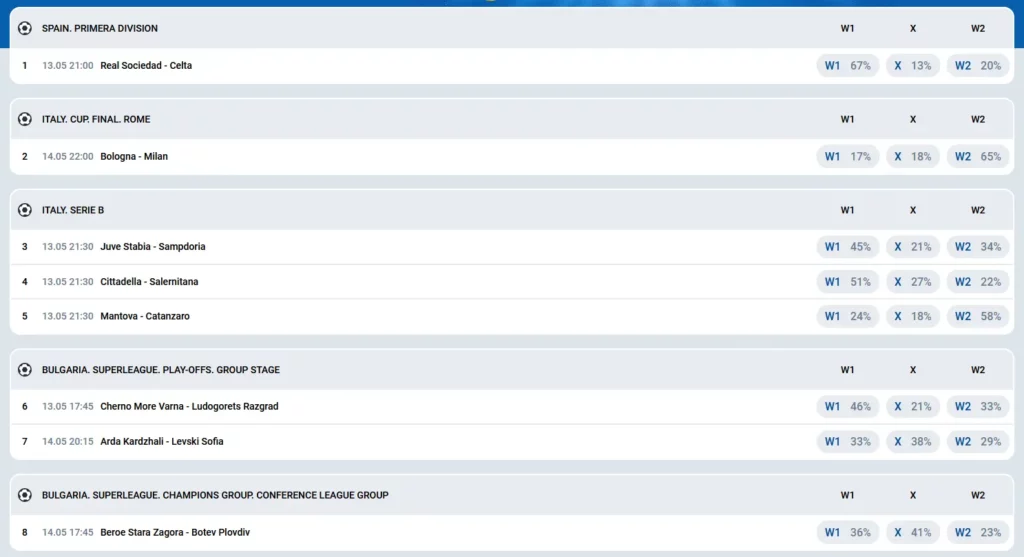The image size is (1024, 557).
Task: Pick draw X 13% for Real Sociedad - Celta
Action: [912, 65]
